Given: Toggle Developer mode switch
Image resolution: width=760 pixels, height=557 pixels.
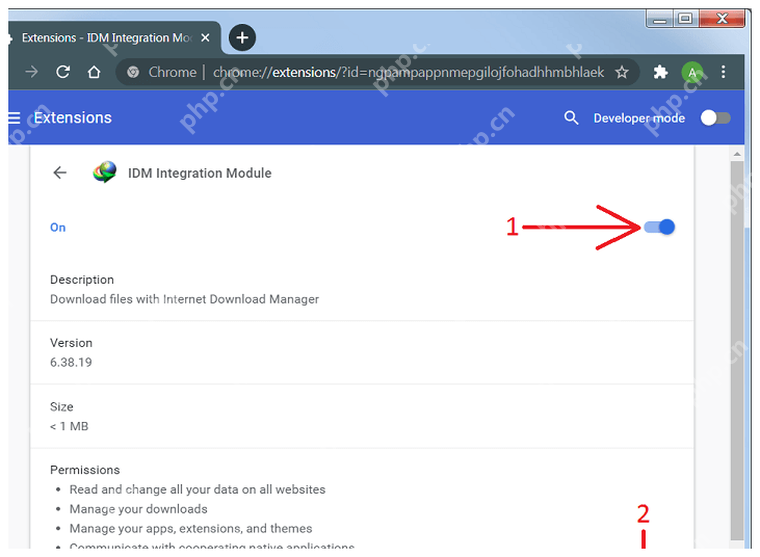Looking at the screenshot, I should [715, 118].
